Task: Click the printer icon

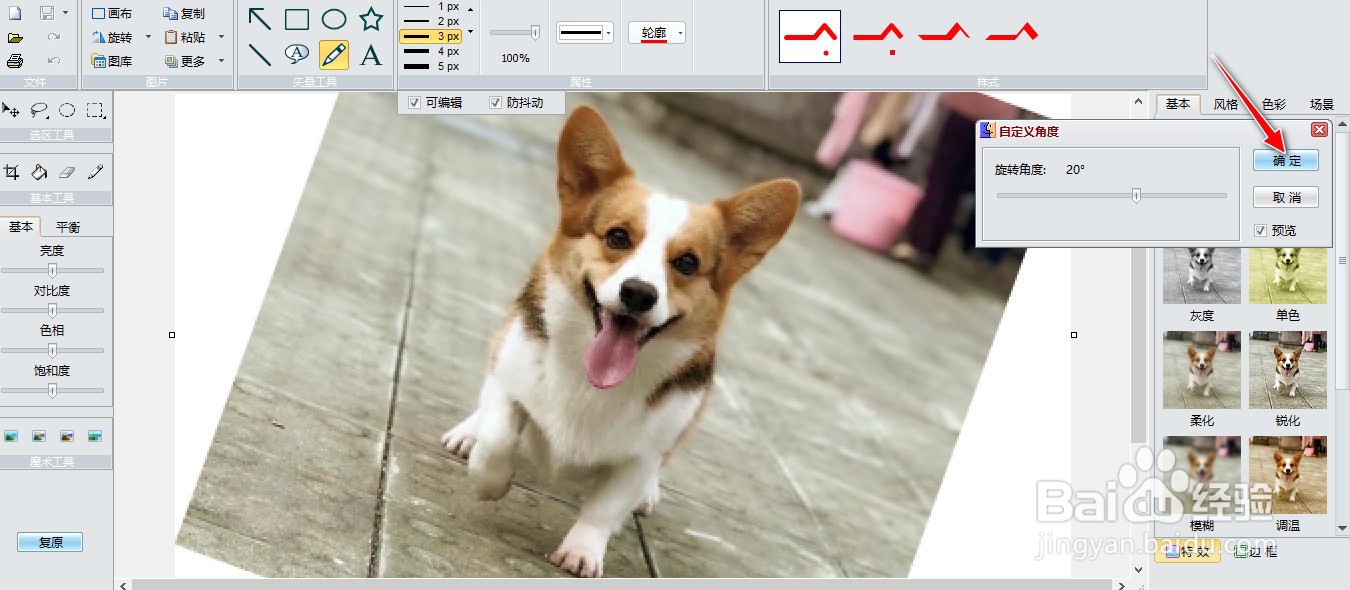Action: (x=15, y=61)
